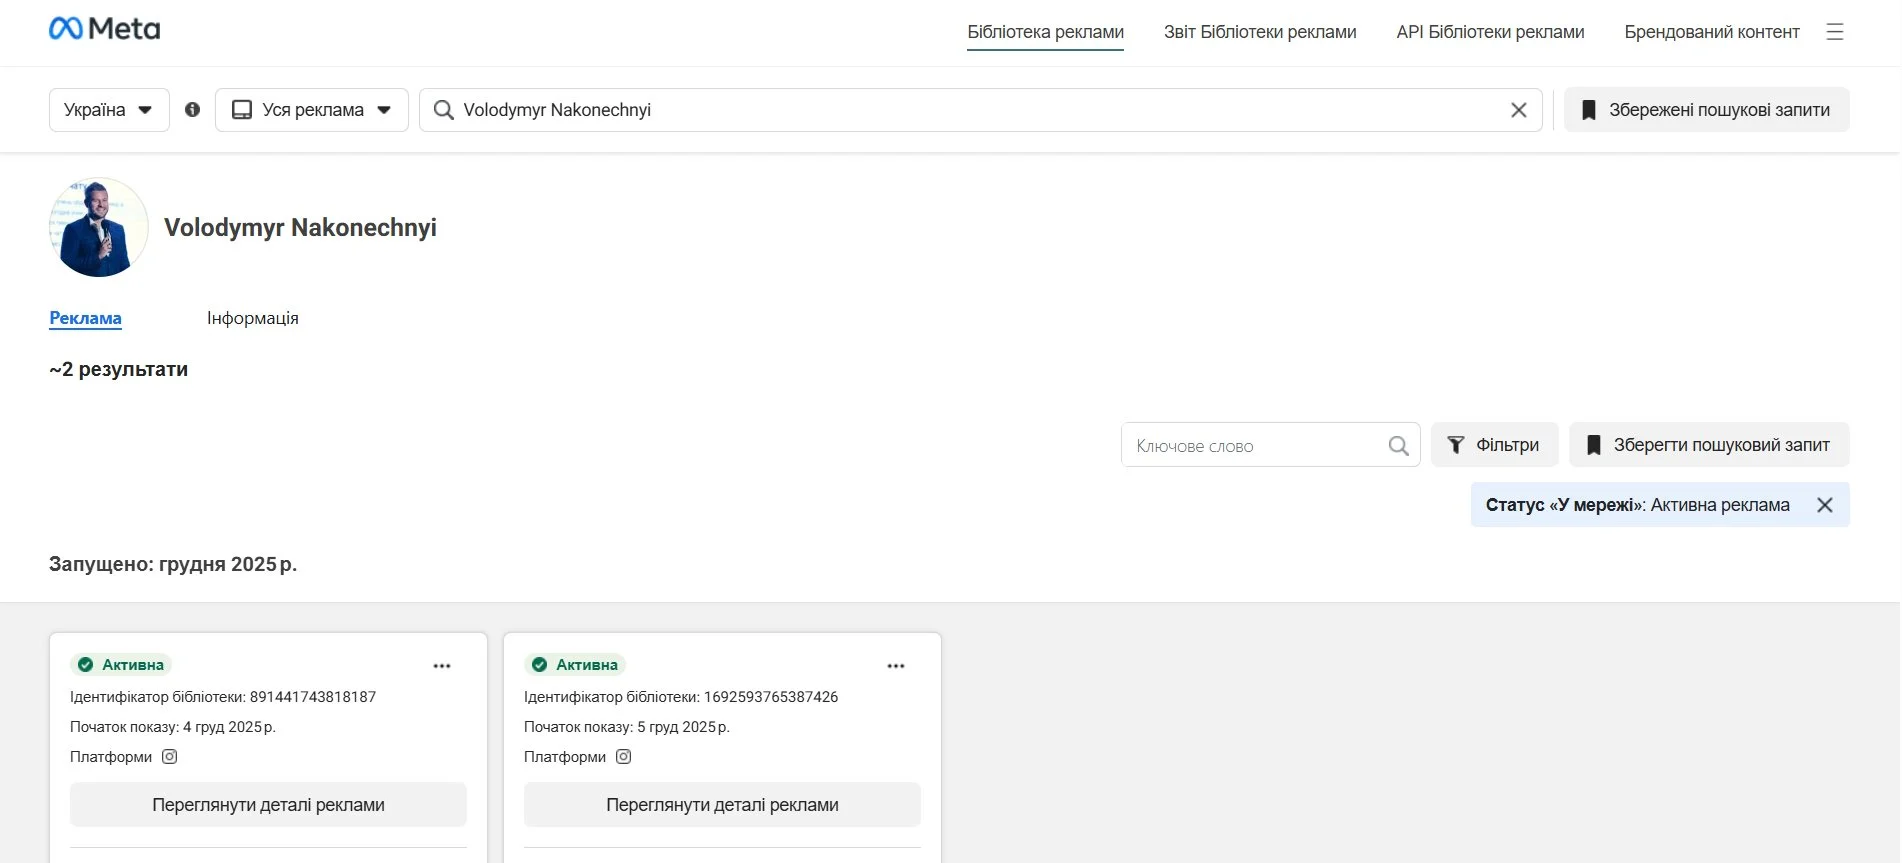Open three-dot menu for ad 1692593765387426
The width and height of the screenshot is (1902, 863).
click(896, 666)
